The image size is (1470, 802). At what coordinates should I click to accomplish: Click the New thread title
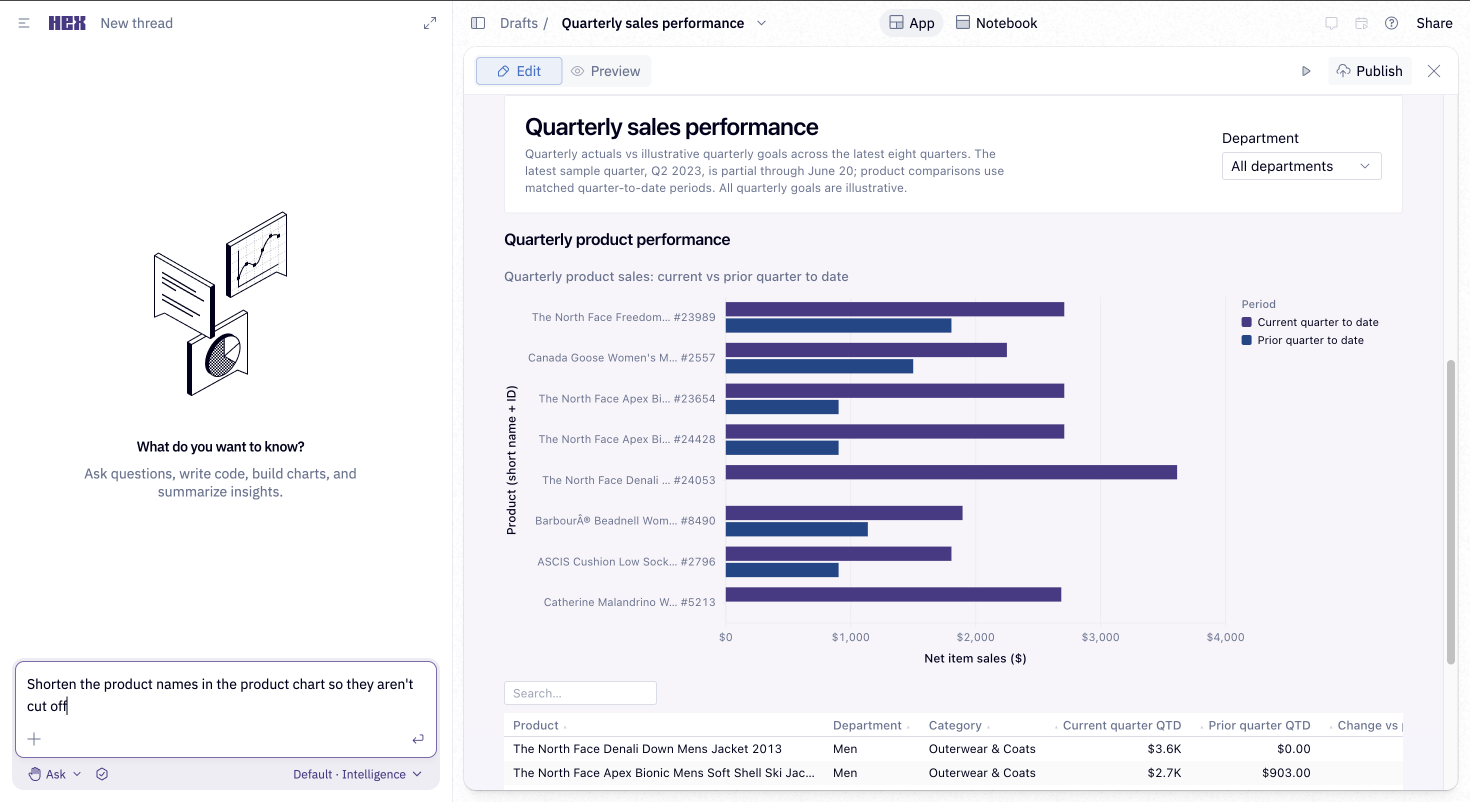(137, 23)
